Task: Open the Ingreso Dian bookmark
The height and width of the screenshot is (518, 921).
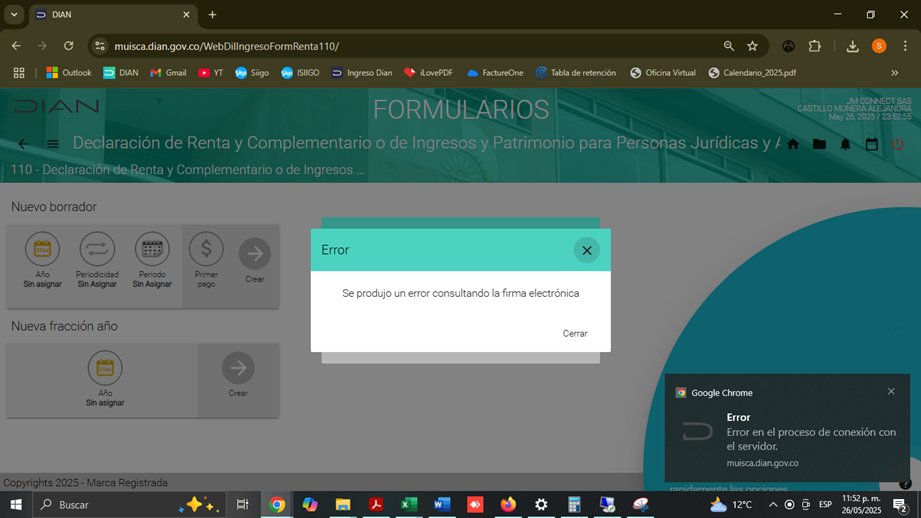Action: [x=362, y=73]
